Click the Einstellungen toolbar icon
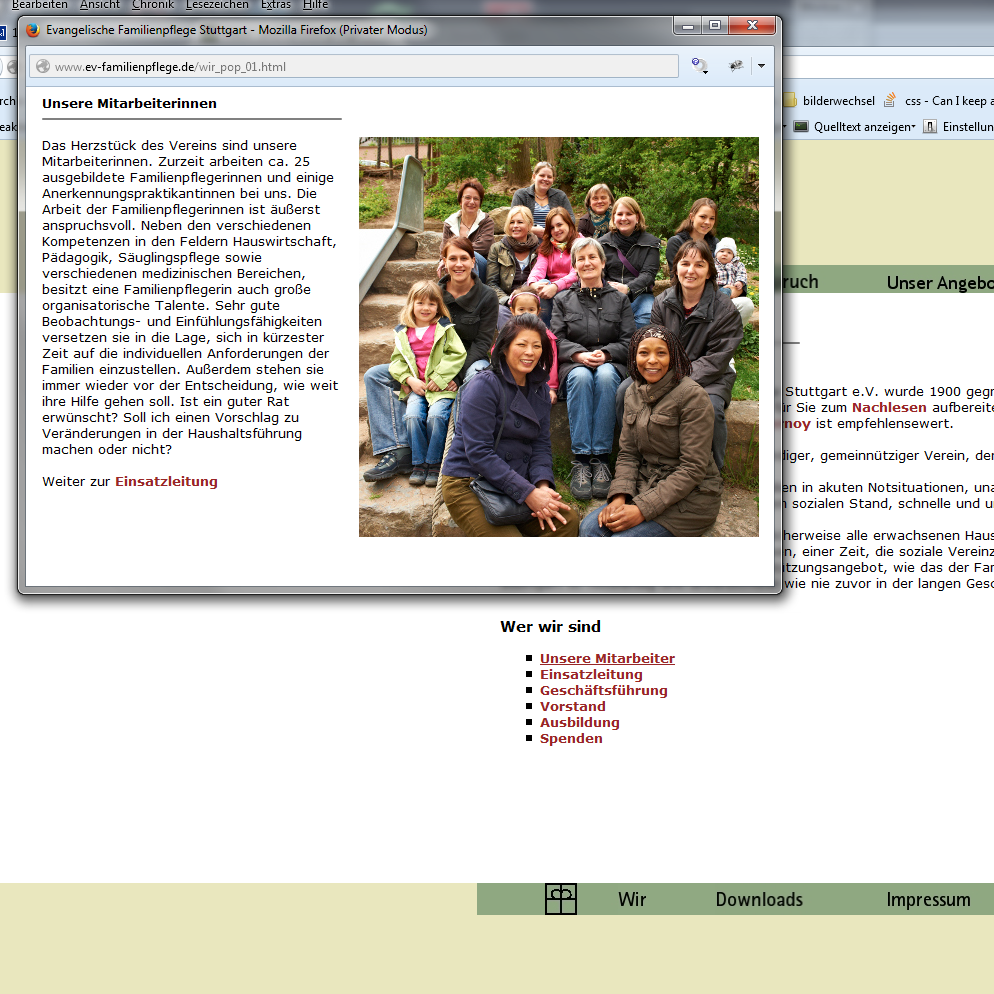This screenshot has width=994, height=994. pos(930,127)
